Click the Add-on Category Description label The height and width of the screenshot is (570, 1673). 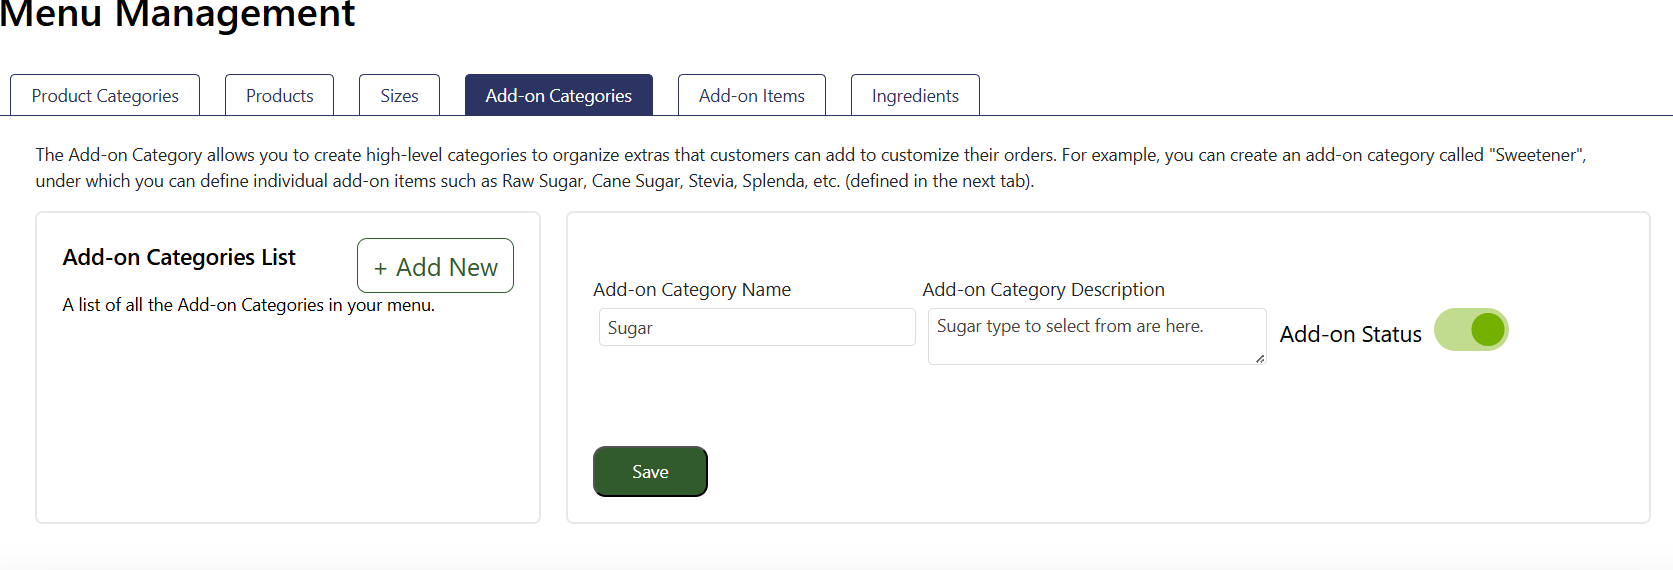pyautogui.click(x=1043, y=290)
